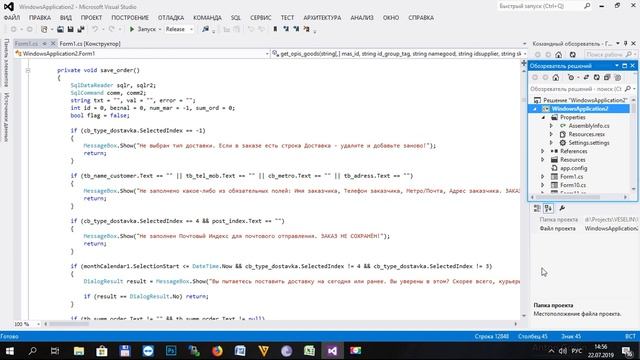
Task: Click the Refresh icon in Обозреватель решений toolbar
Action: (x=596, y=78)
